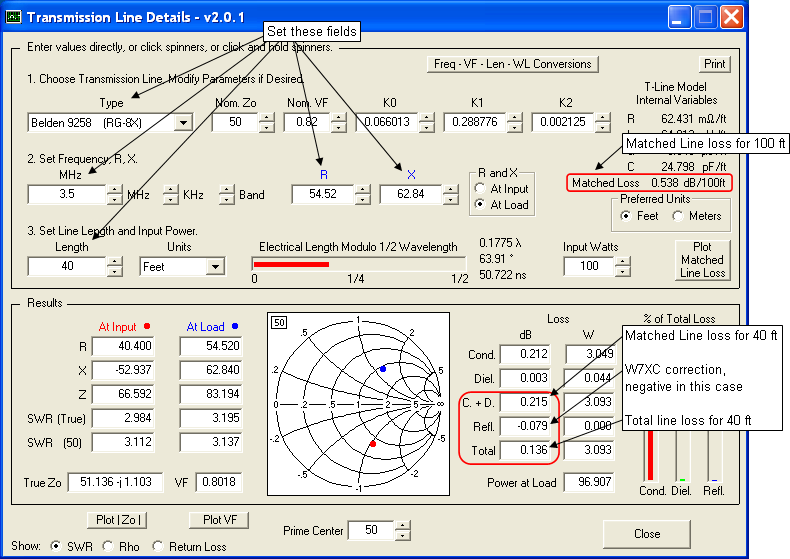Click the Plot Matched Line Loss button
Screen dimensions: 790x559
pyautogui.click(x=701, y=259)
